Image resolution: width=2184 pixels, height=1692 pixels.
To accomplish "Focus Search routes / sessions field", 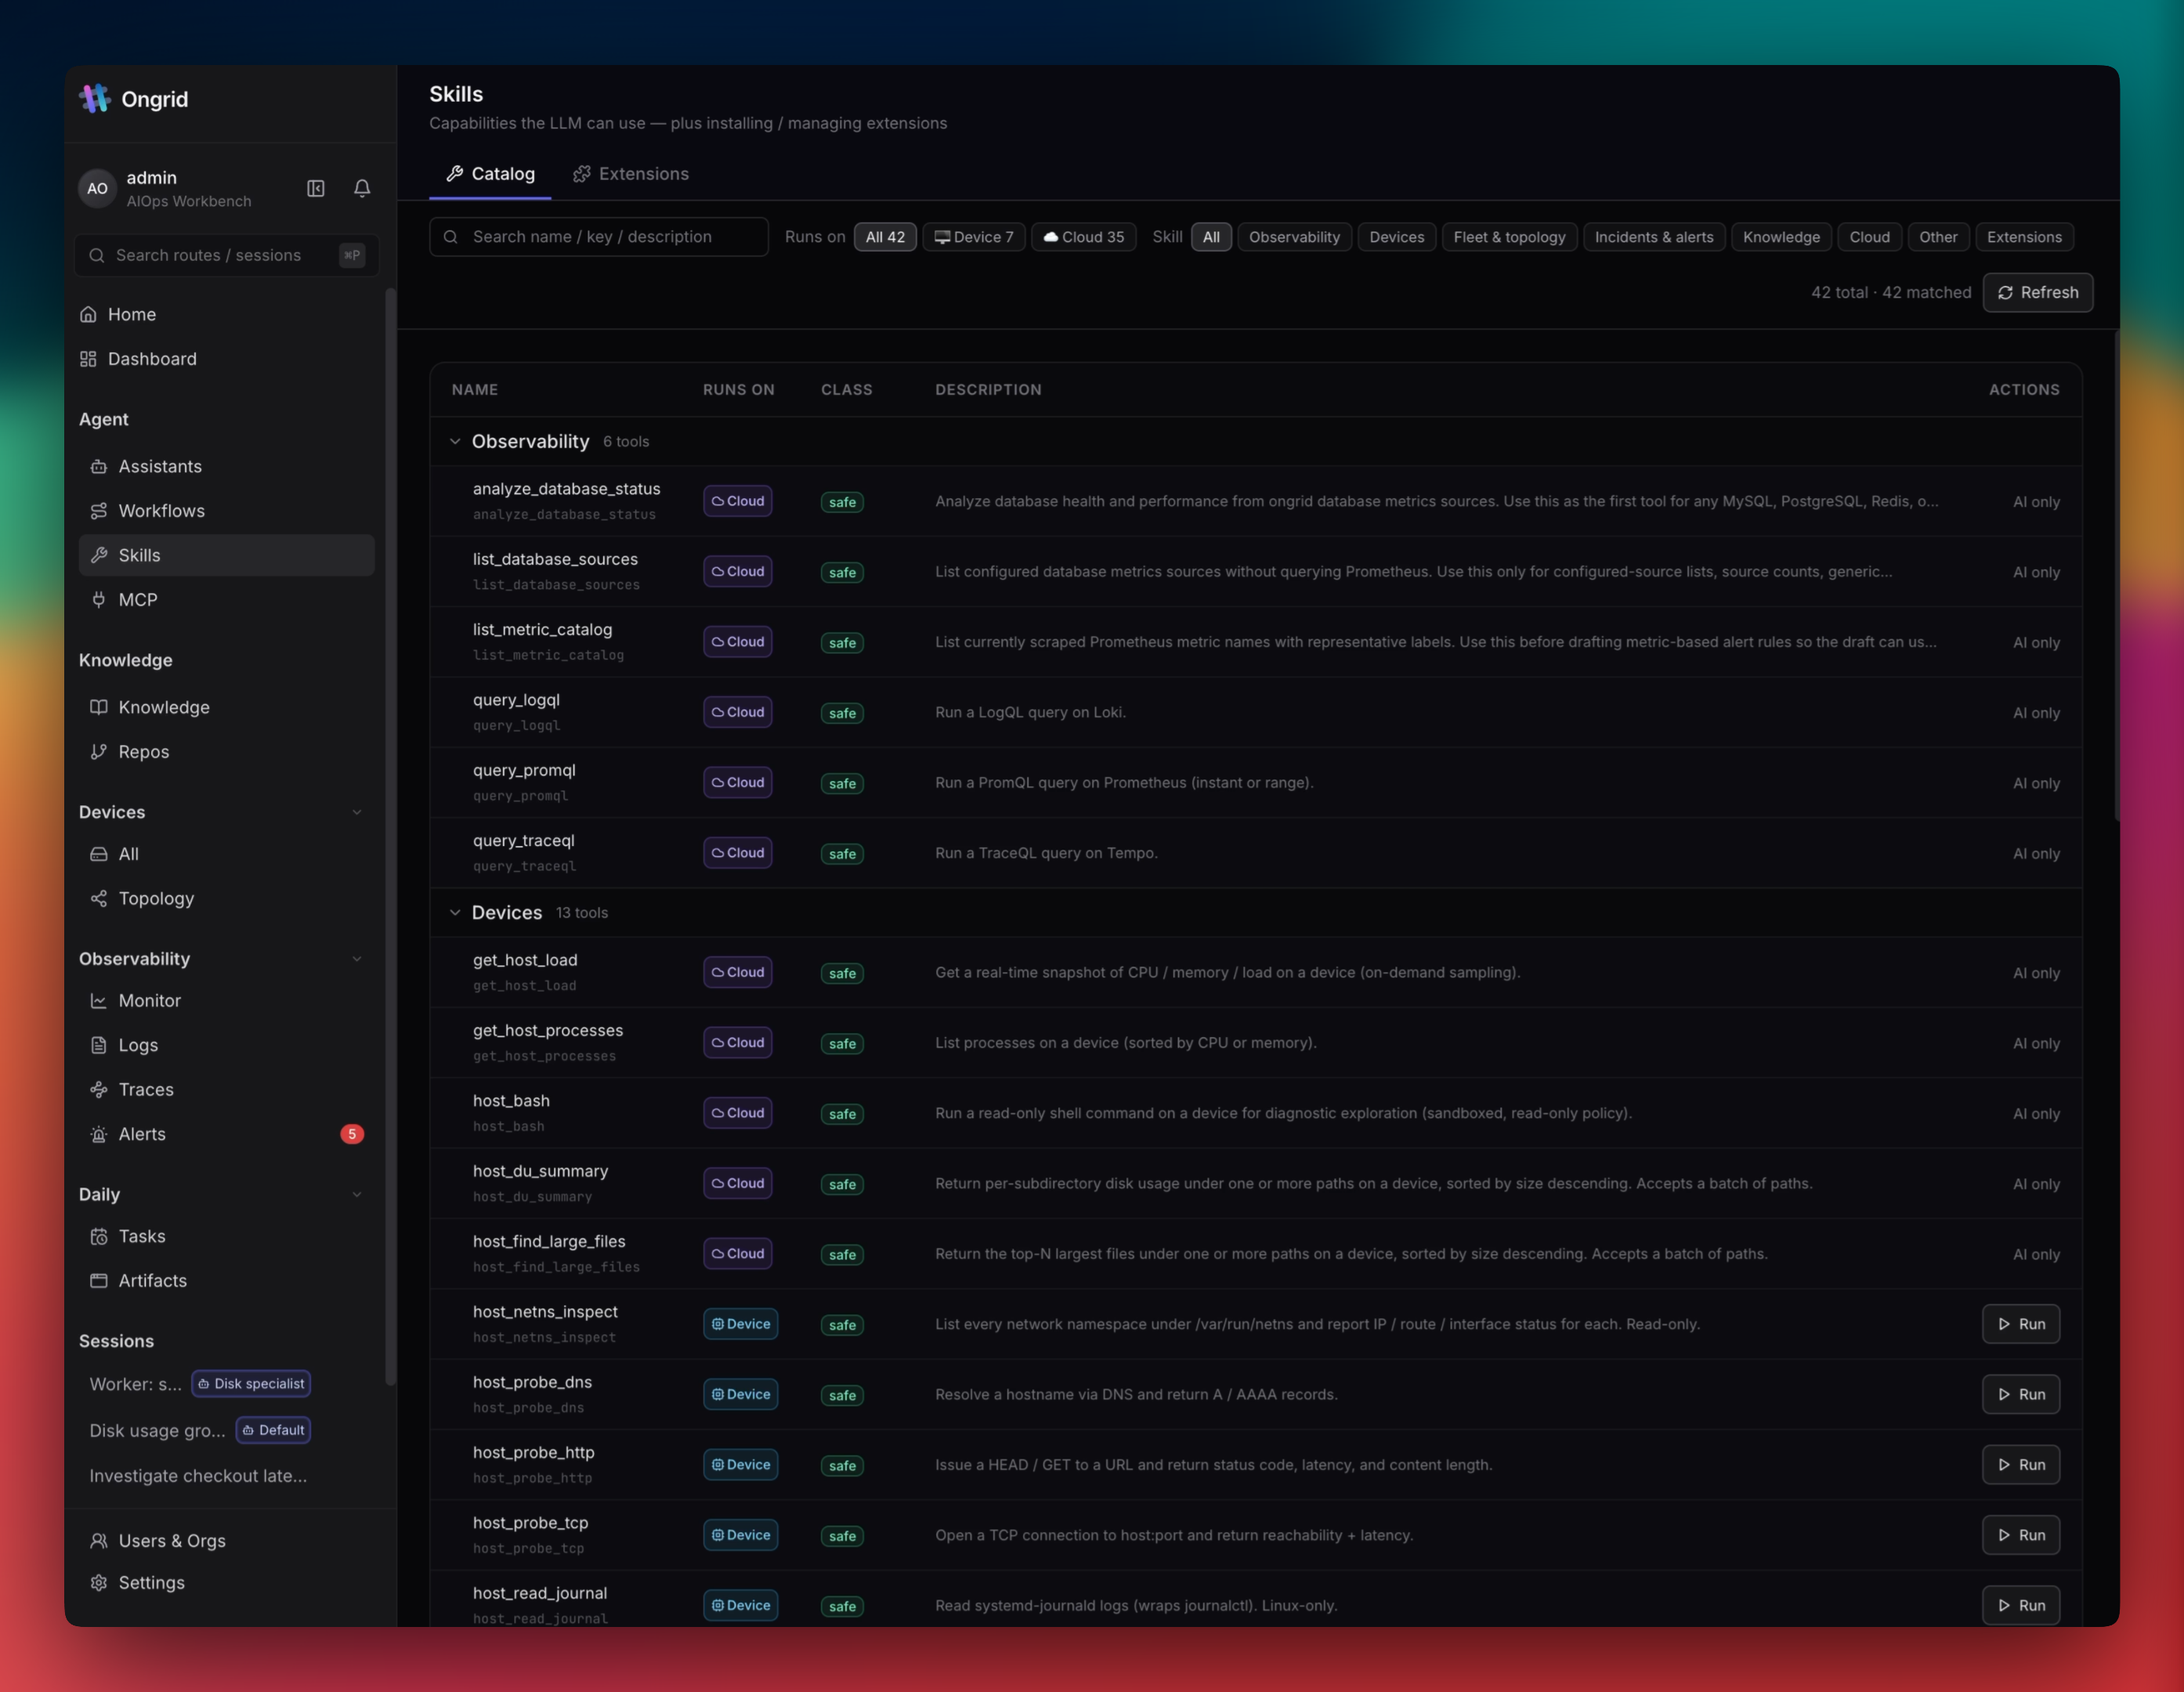I will 226,255.
